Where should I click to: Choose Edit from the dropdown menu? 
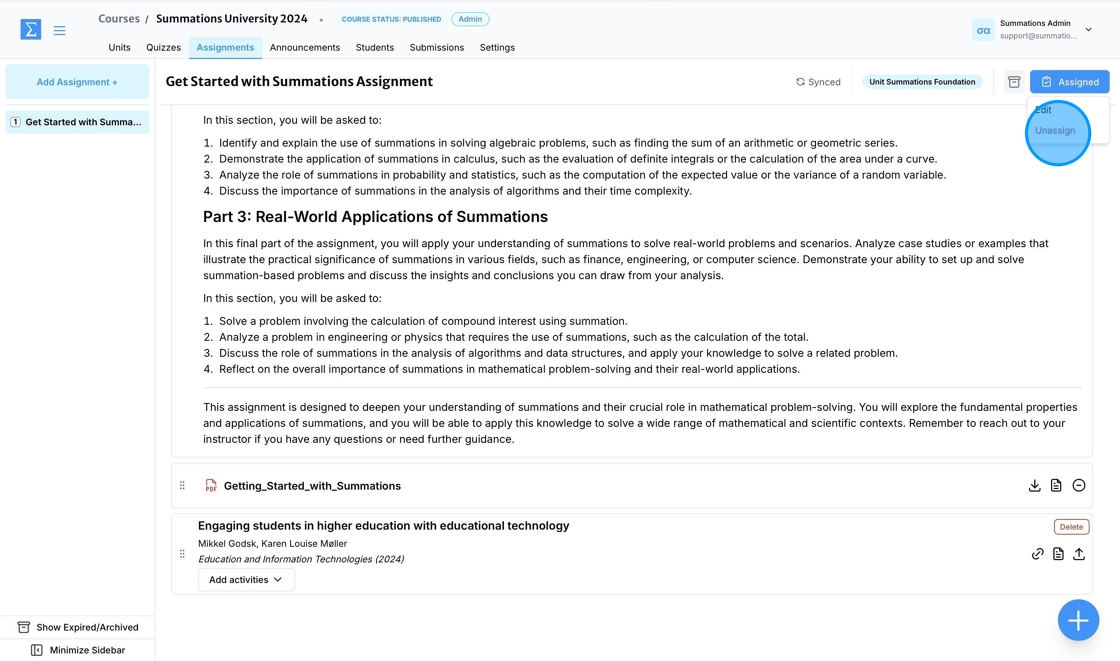[x=1044, y=110]
